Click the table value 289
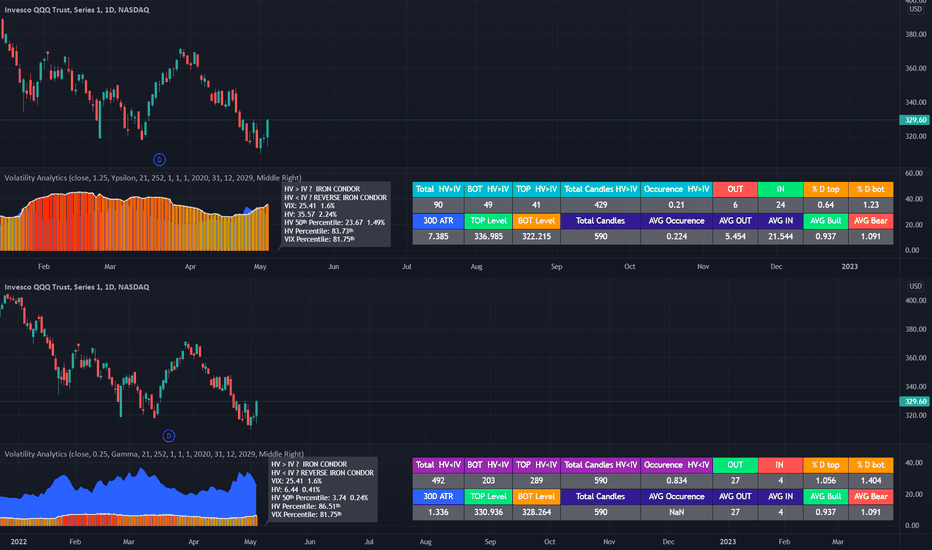Image resolution: width=932 pixels, height=550 pixels. [x=536, y=480]
